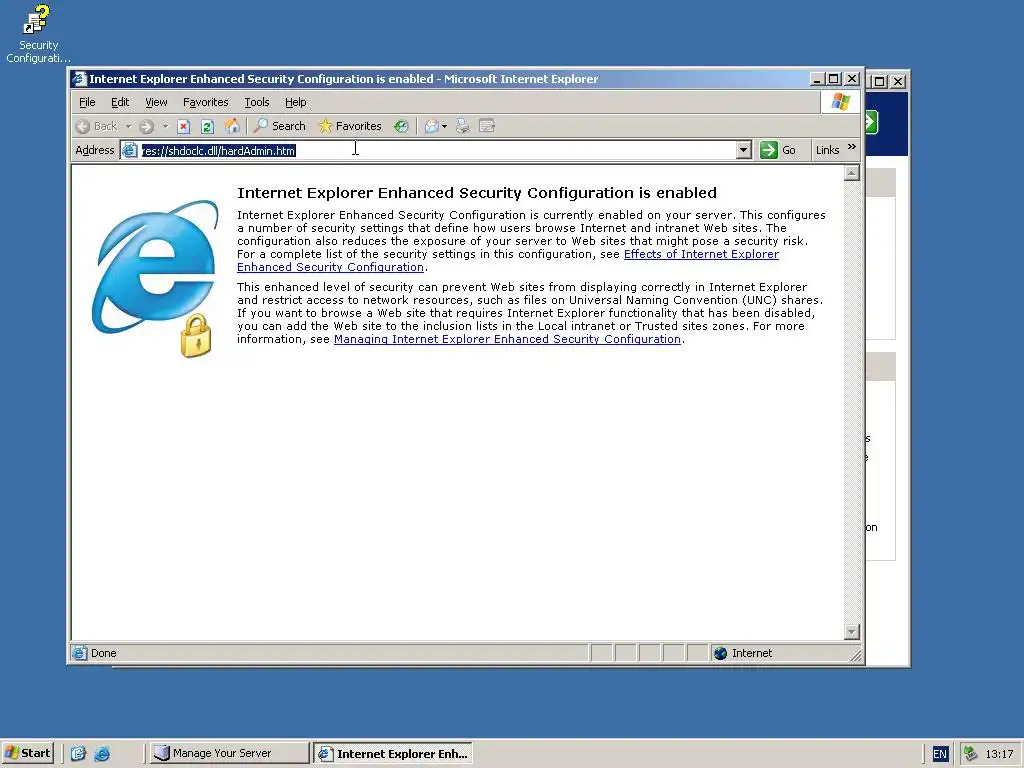Viewport: 1024px width, 768px height.
Task: Click the Windows logo throbber icon
Action: tap(840, 102)
